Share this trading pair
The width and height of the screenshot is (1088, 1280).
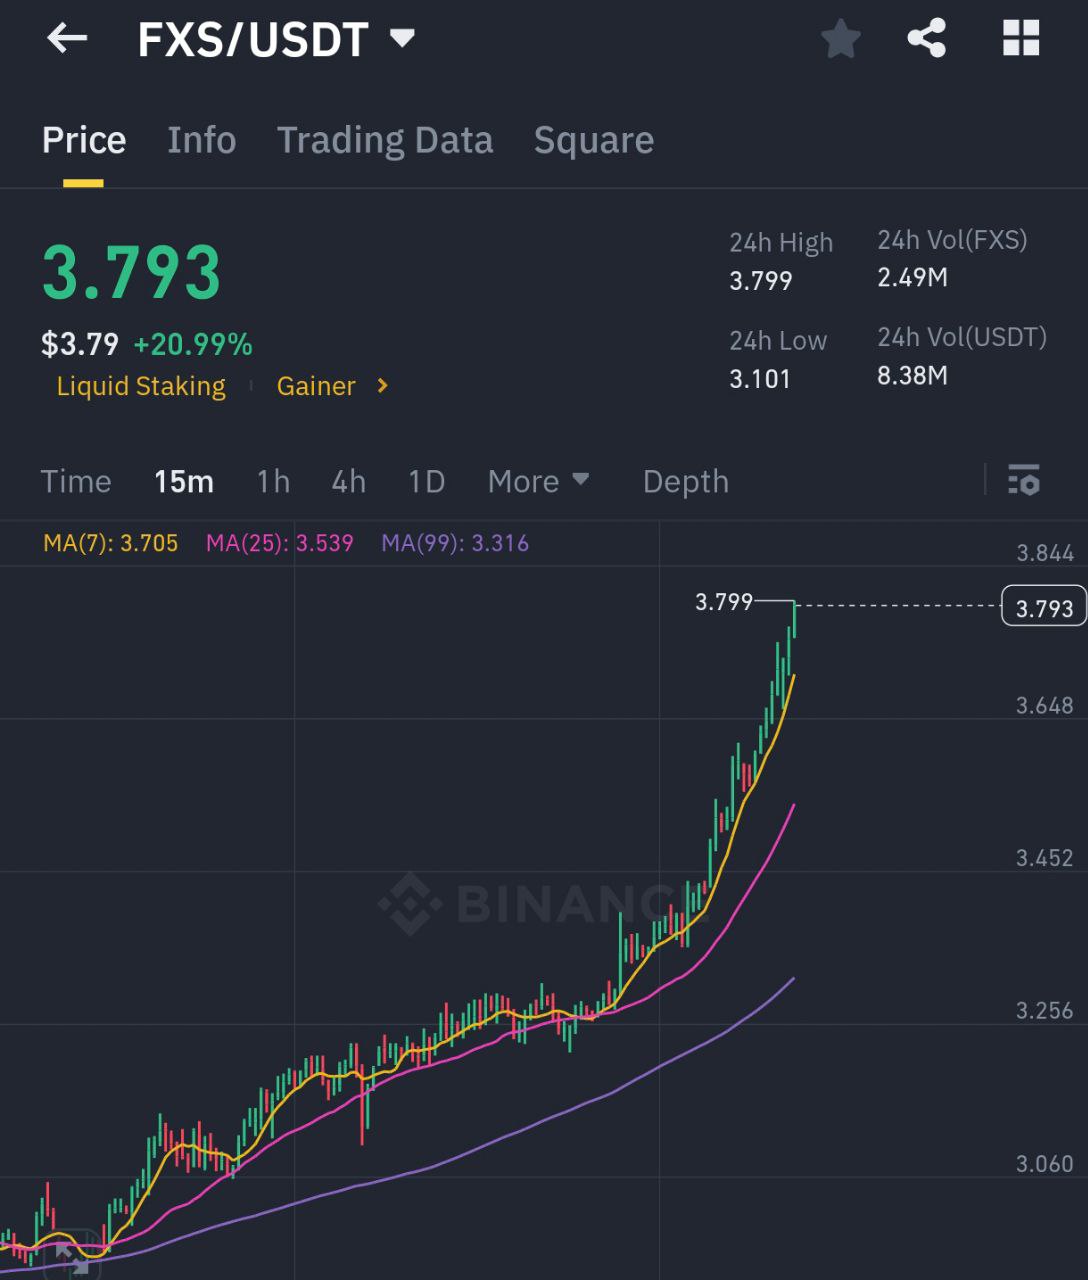click(927, 39)
